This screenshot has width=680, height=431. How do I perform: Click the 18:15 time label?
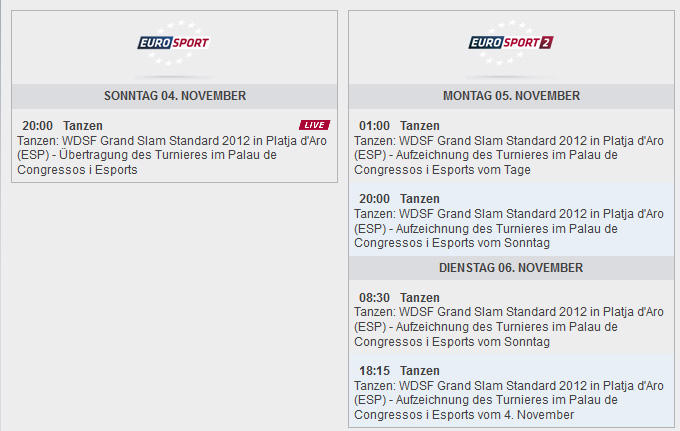click(375, 371)
